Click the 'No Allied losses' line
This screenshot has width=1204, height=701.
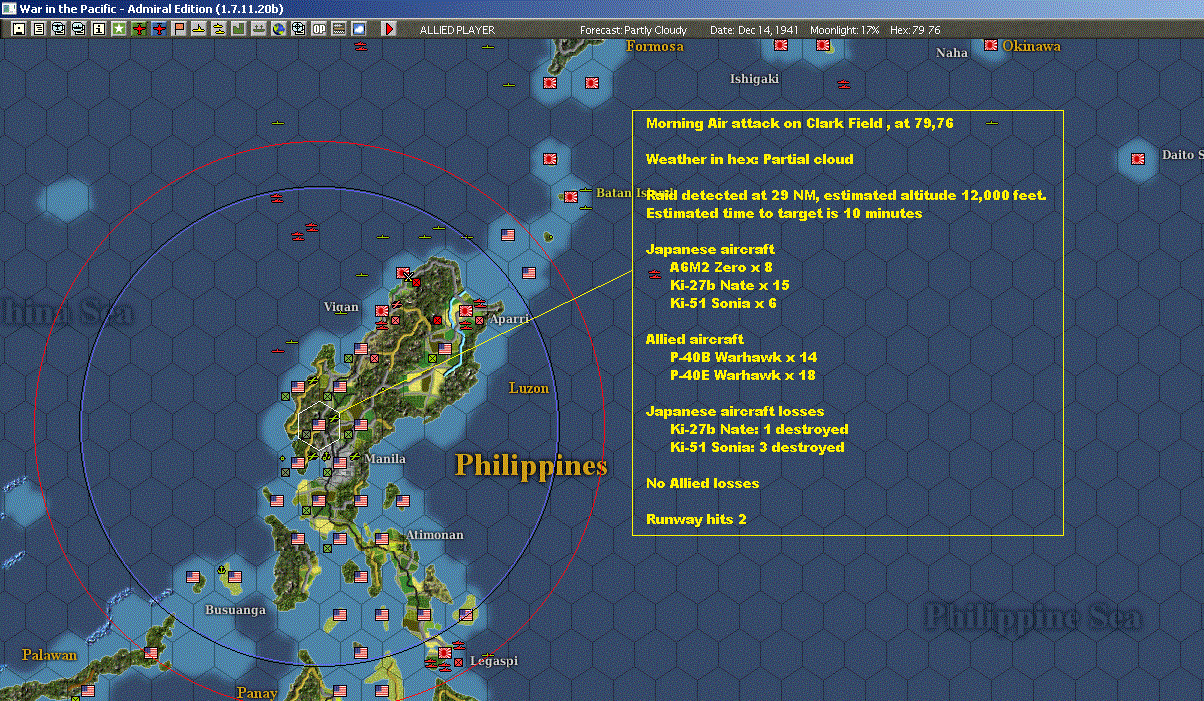pyautogui.click(x=702, y=483)
